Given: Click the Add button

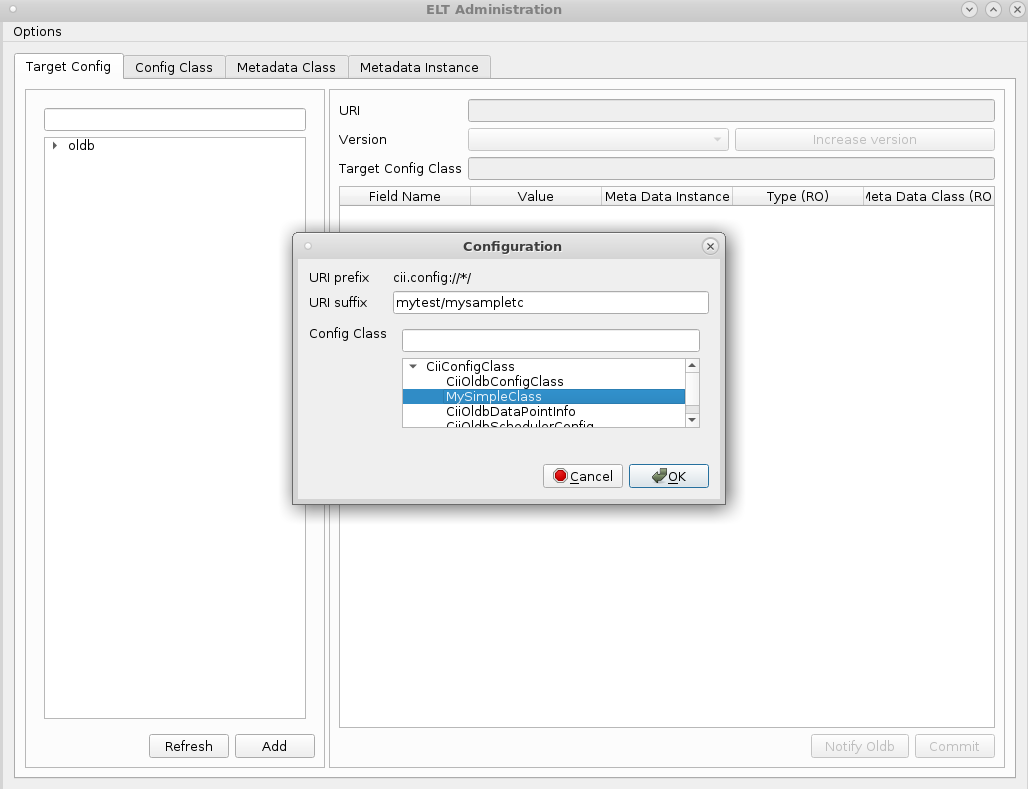Looking at the screenshot, I should point(274,746).
